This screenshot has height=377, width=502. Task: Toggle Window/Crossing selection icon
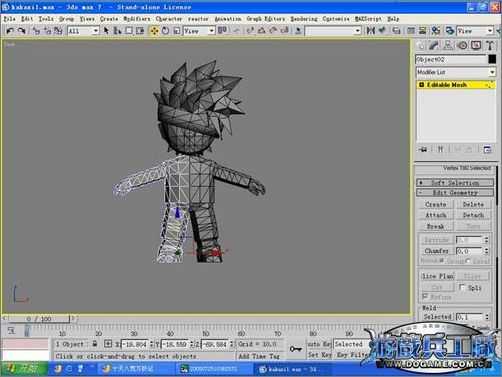(x=140, y=31)
